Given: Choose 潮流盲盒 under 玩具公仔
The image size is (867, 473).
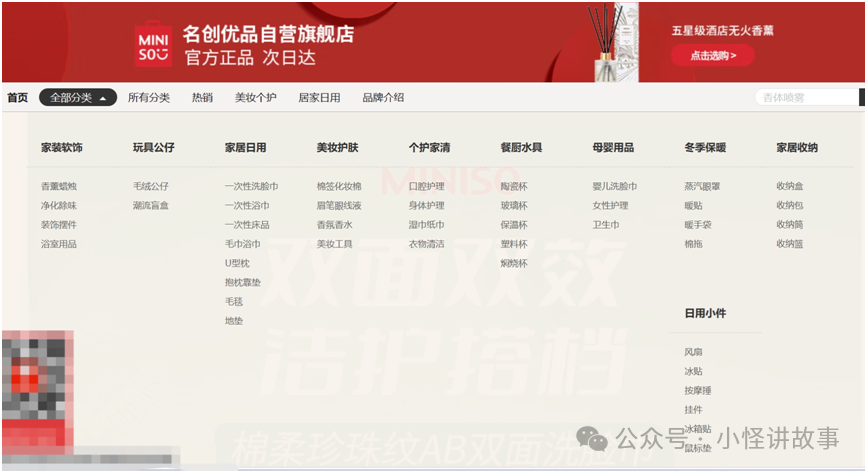Looking at the screenshot, I should coord(150,205).
